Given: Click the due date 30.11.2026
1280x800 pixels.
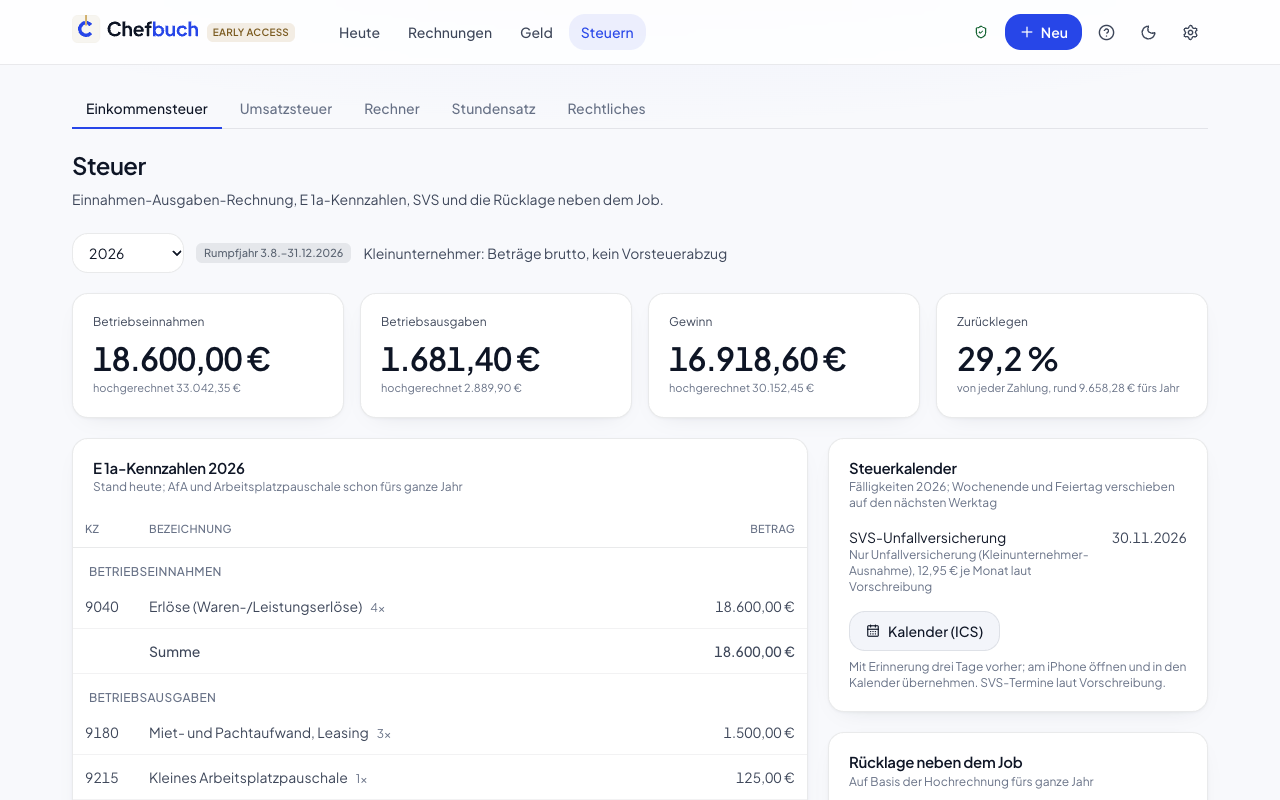Looking at the screenshot, I should pyautogui.click(x=1149, y=538).
